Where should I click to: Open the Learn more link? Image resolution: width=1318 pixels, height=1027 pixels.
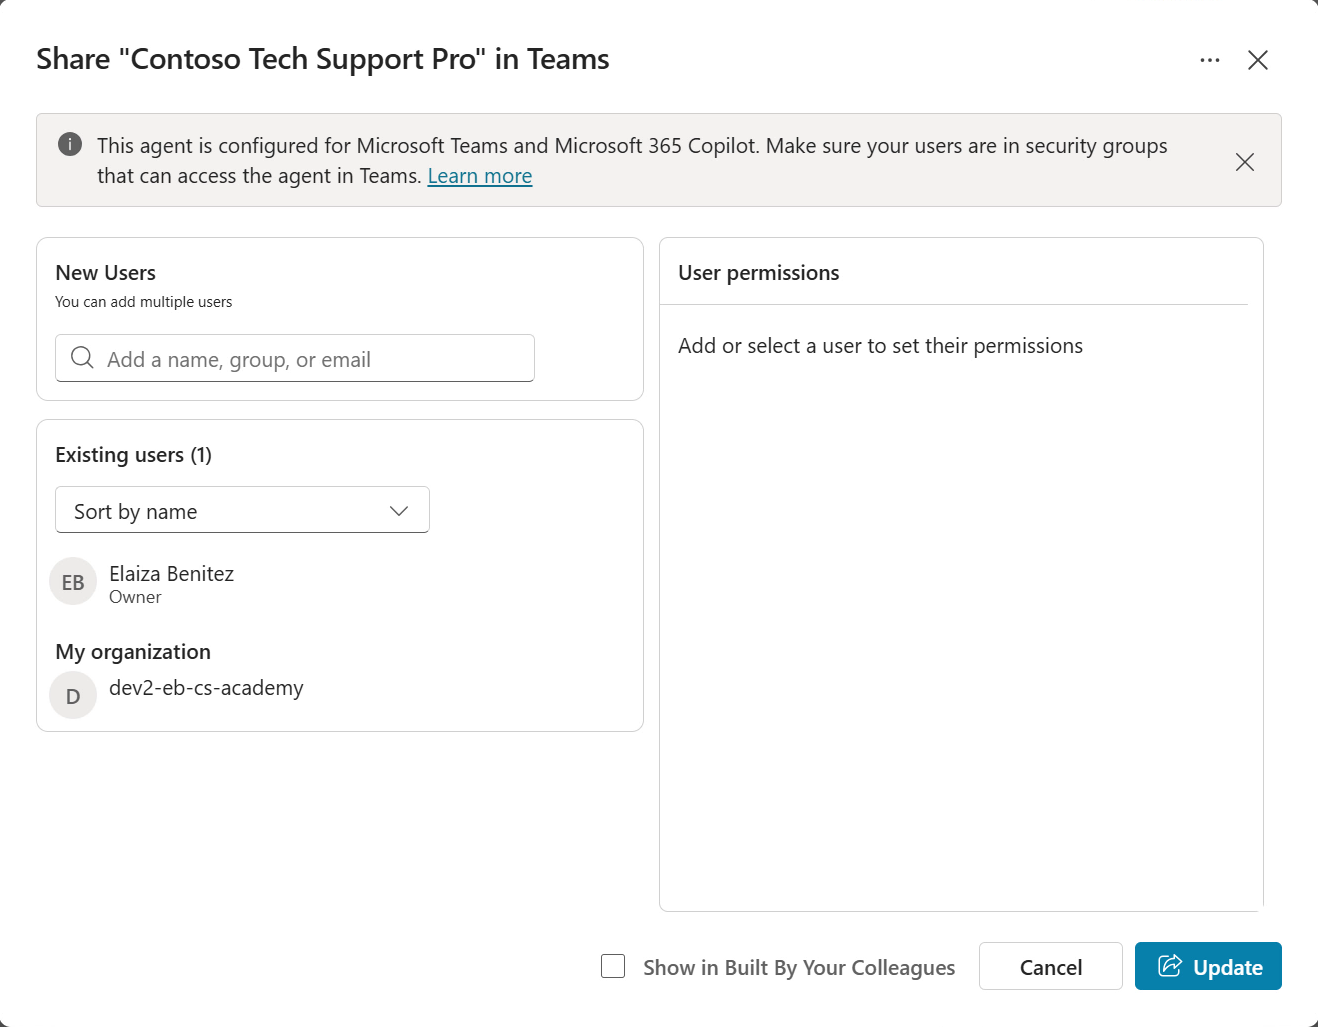480,176
